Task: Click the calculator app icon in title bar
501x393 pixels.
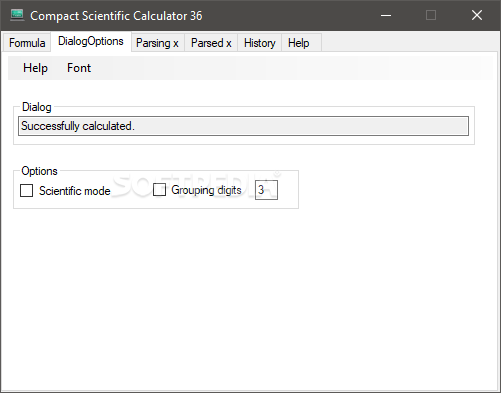Action: click(17, 15)
